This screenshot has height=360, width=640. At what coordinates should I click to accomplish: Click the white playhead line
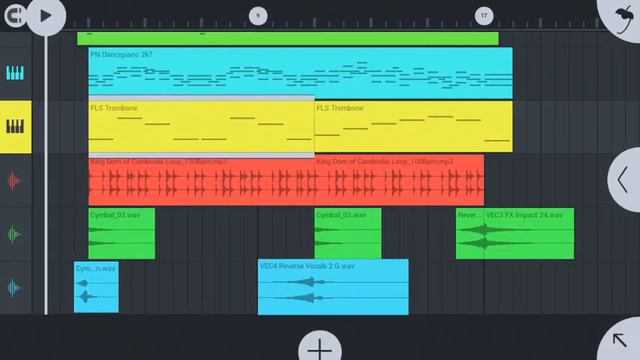coord(46,176)
